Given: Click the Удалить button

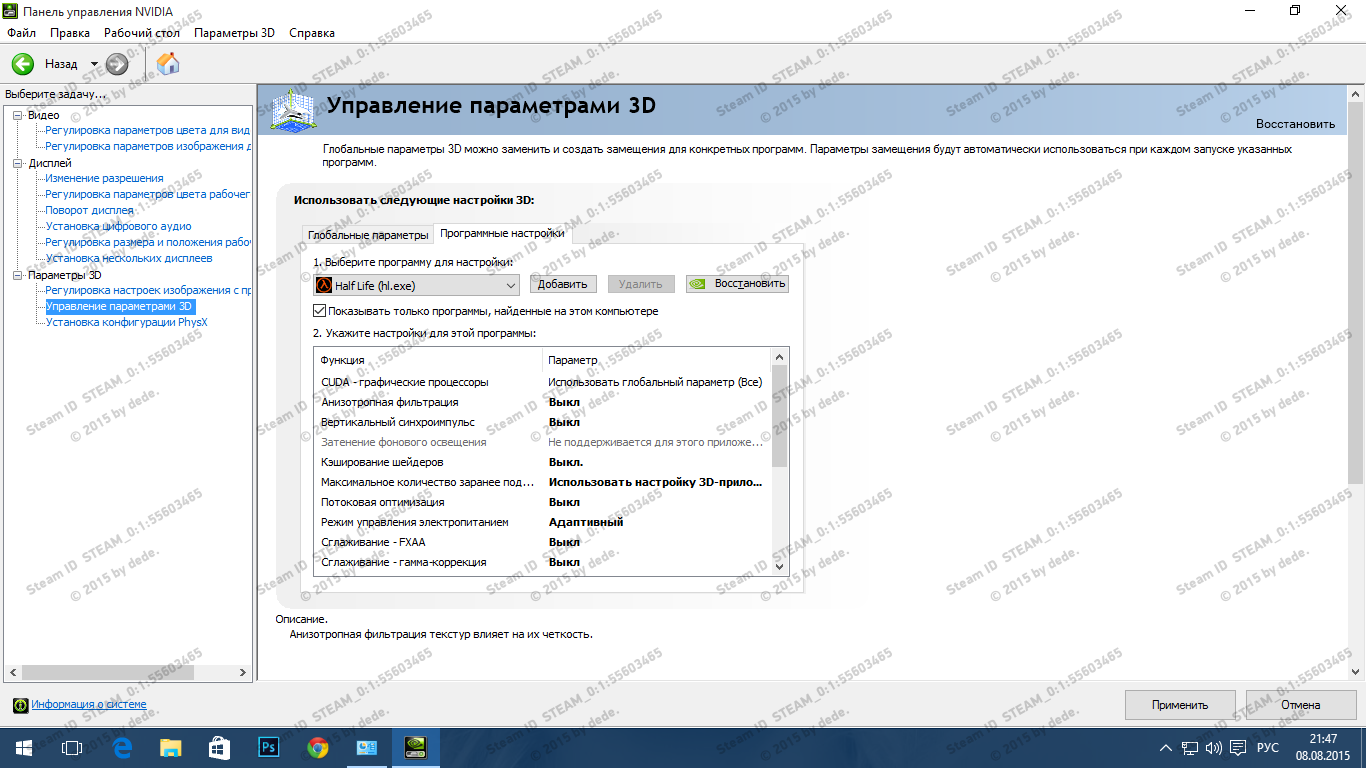Looking at the screenshot, I should pyautogui.click(x=641, y=285).
